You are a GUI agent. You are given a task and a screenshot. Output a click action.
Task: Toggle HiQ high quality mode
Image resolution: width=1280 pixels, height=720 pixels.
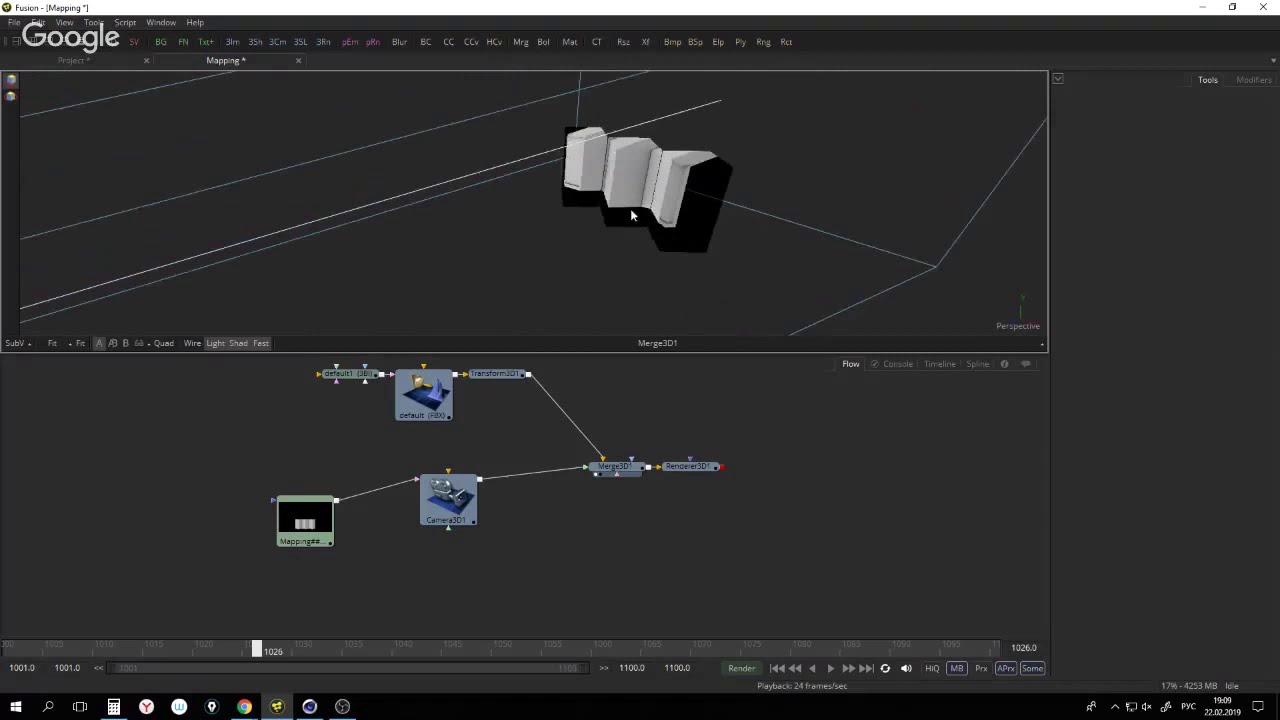pyautogui.click(x=932, y=668)
